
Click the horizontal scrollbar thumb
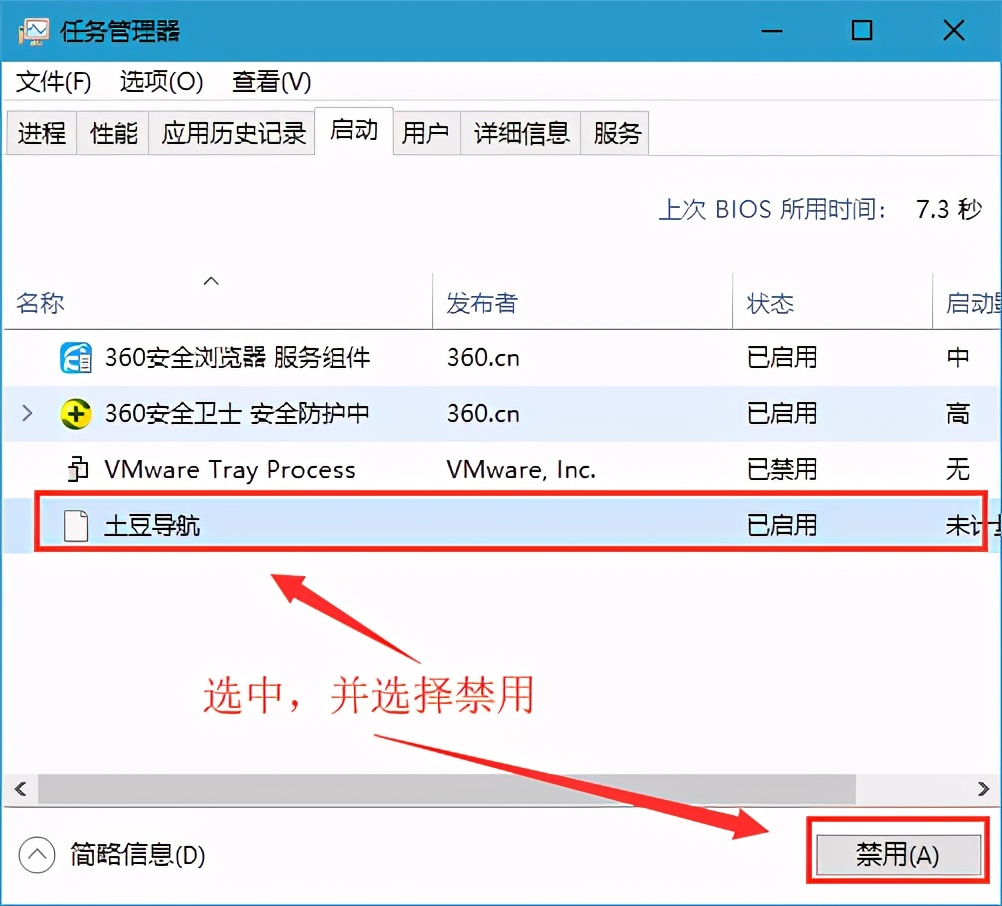click(x=447, y=789)
